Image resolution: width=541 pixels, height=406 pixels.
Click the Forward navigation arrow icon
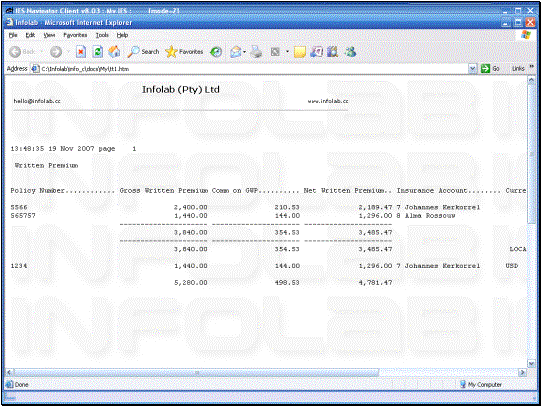(x=56, y=52)
